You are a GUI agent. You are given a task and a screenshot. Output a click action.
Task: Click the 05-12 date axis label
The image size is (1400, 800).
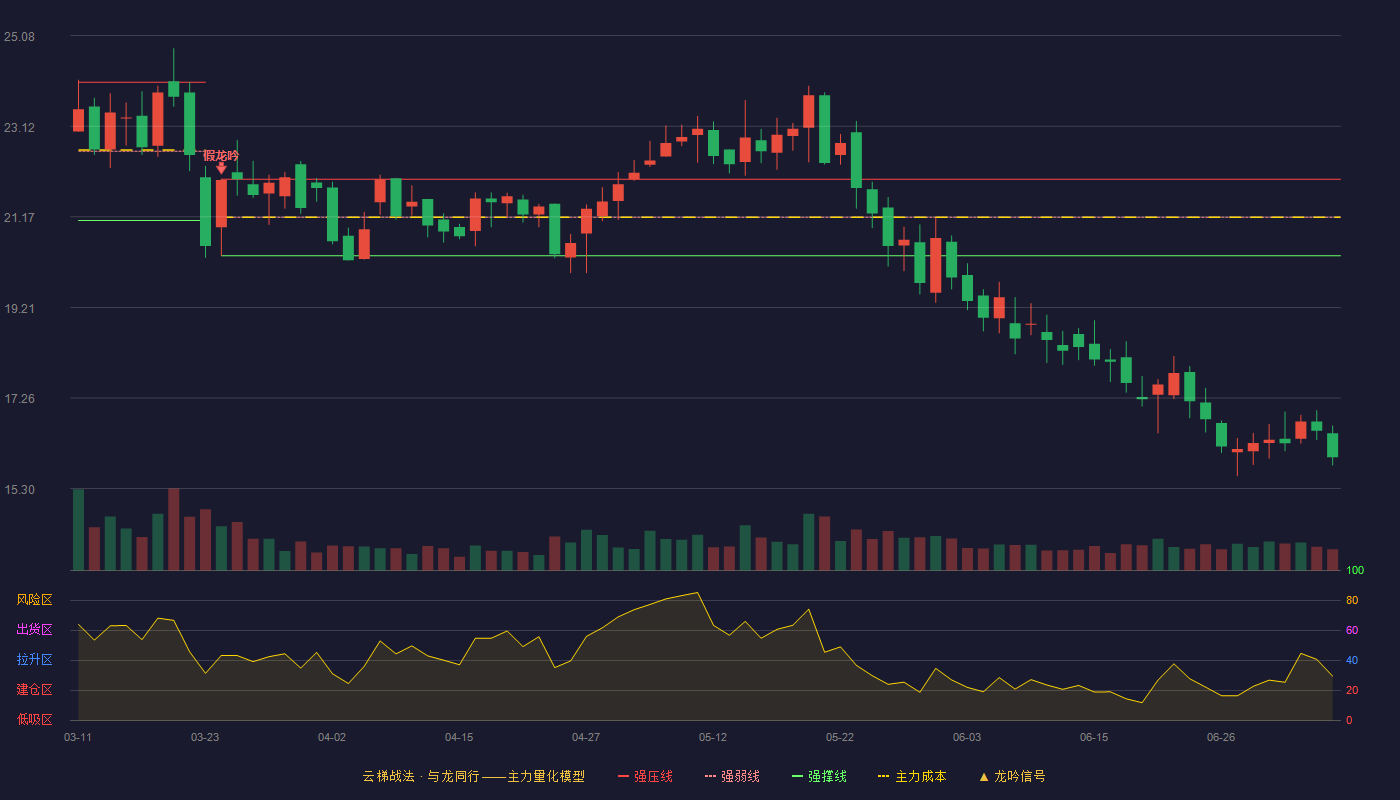[713, 737]
